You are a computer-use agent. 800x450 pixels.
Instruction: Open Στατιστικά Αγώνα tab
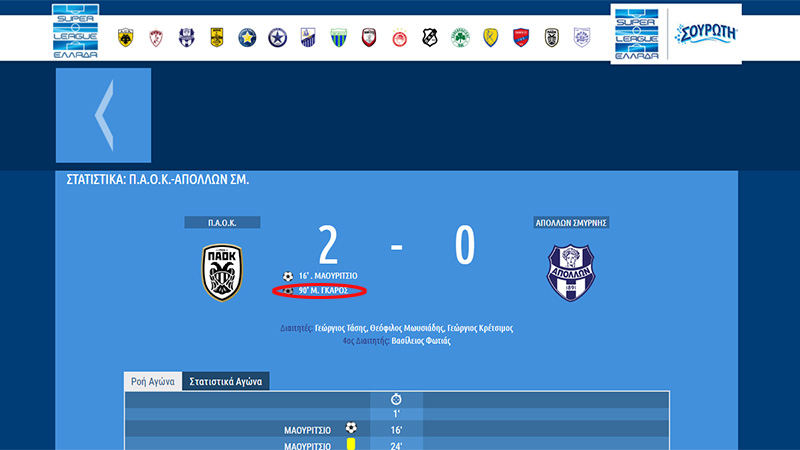coord(226,382)
